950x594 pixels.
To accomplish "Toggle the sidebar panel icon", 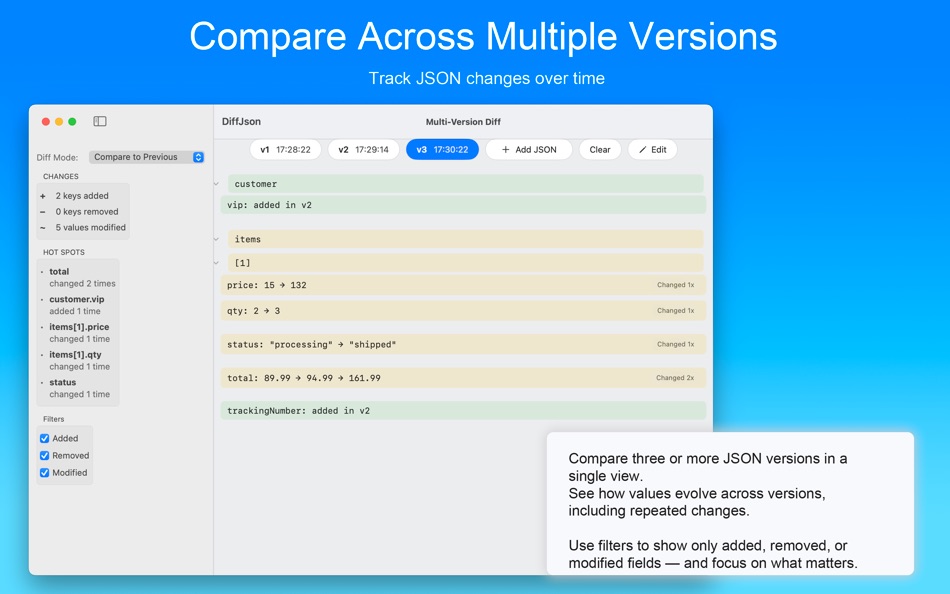I will coord(100,121).
